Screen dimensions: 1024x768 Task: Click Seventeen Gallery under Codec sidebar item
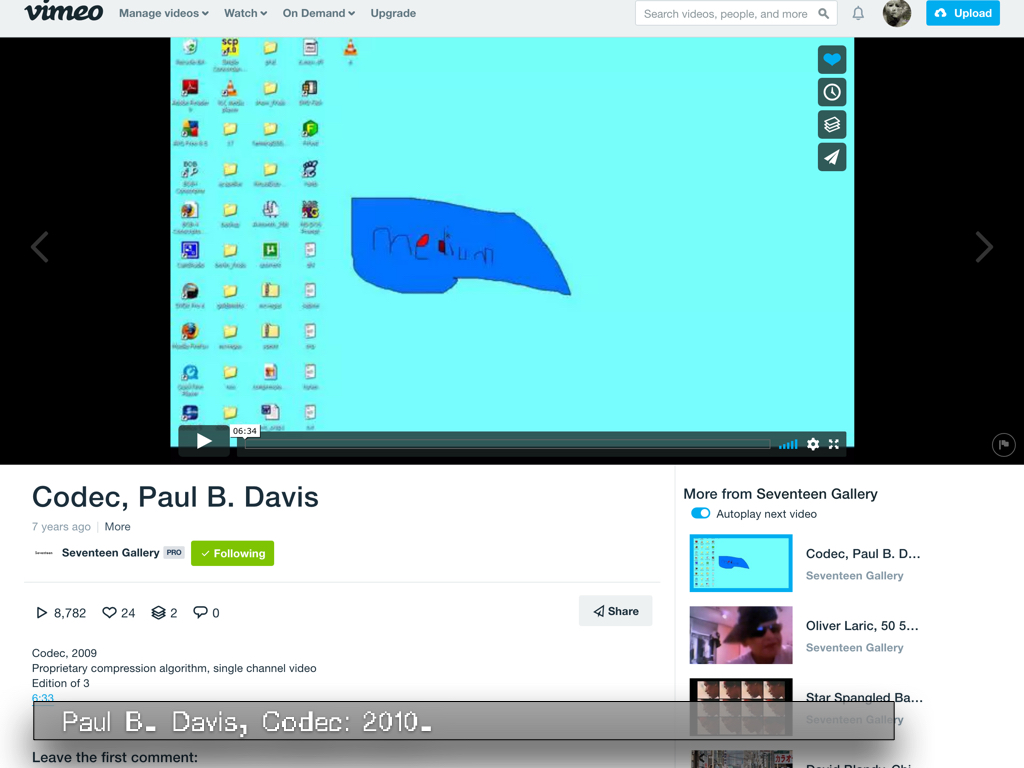coord(854,575)
